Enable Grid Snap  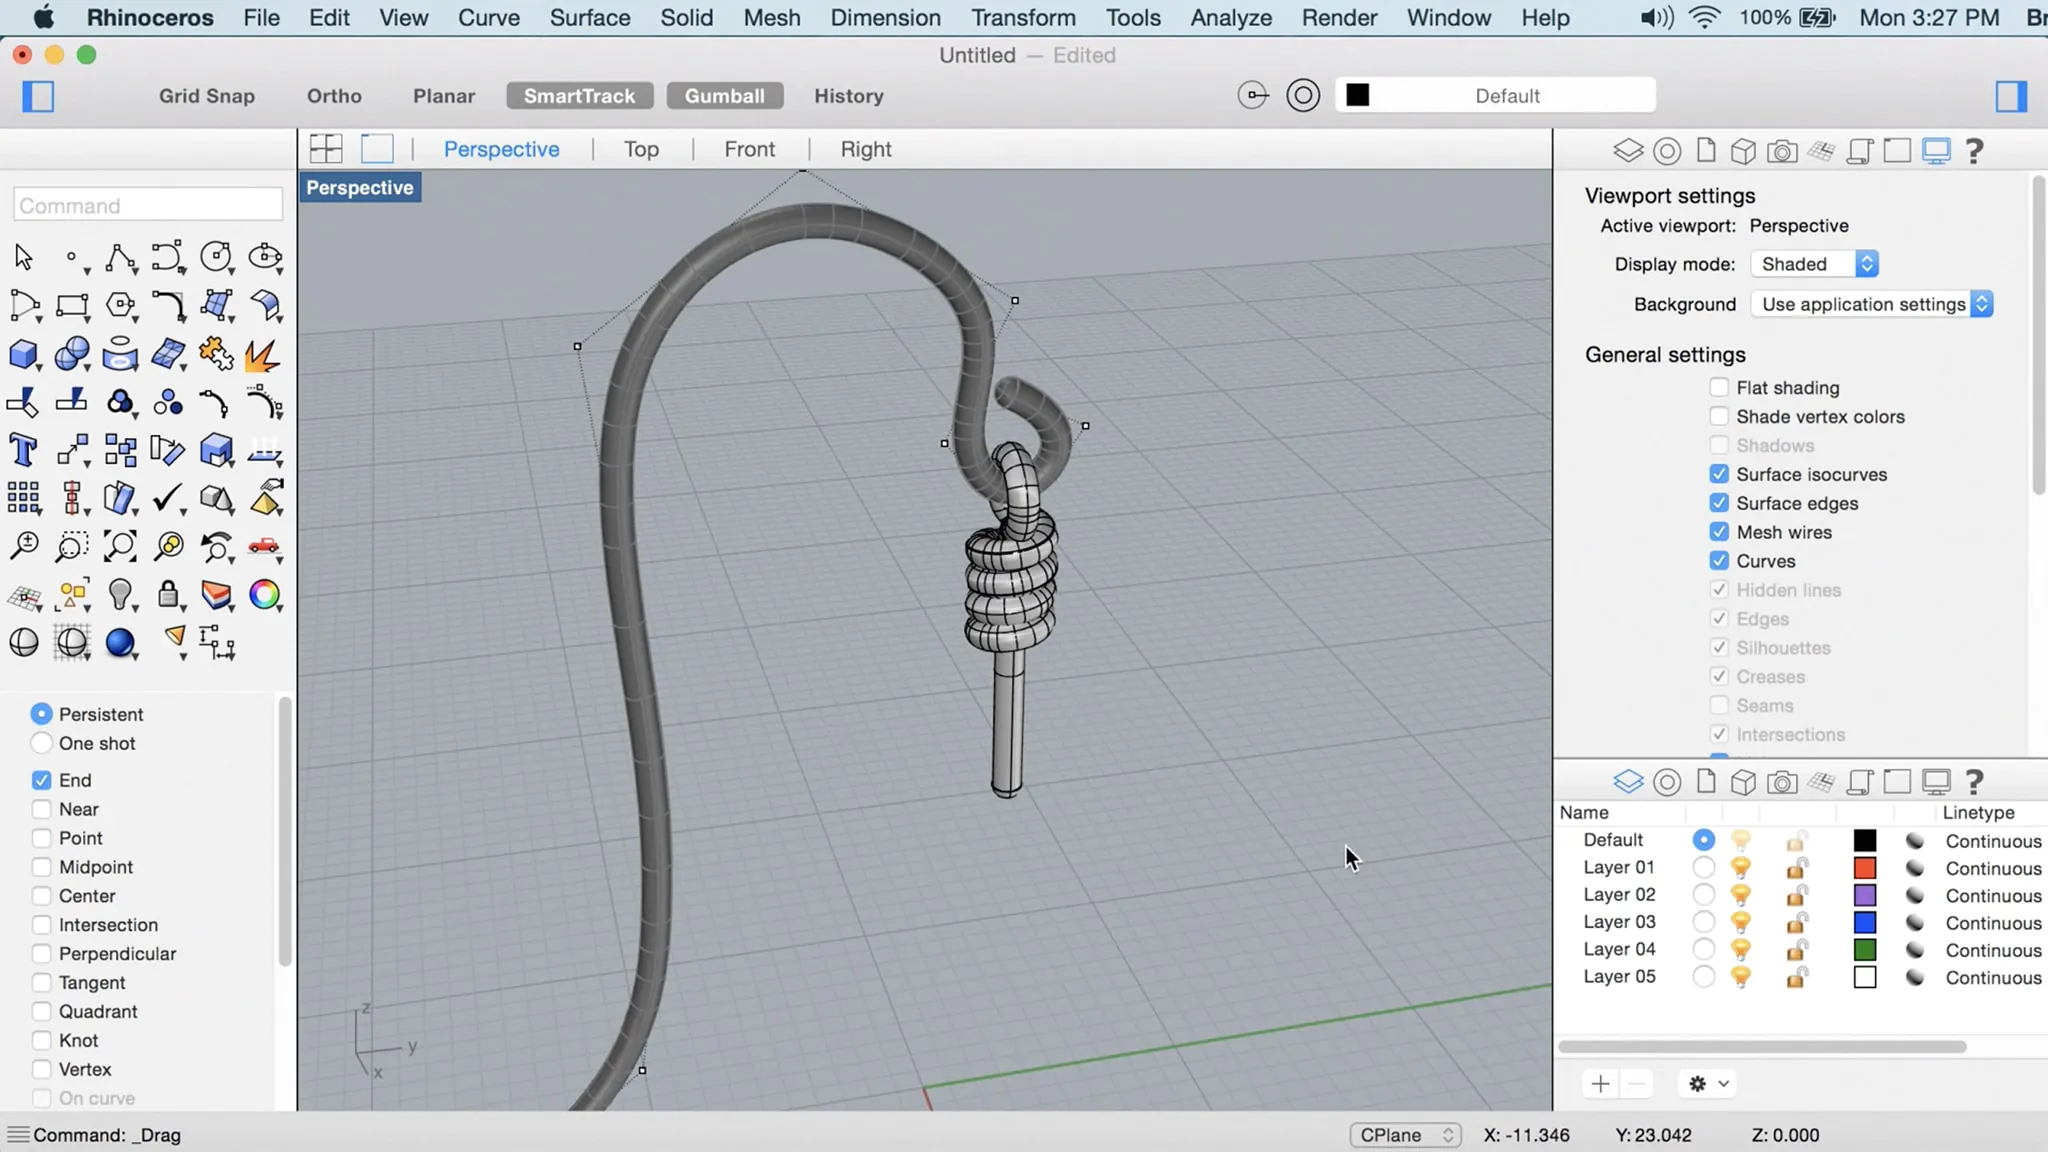(206, 96)
